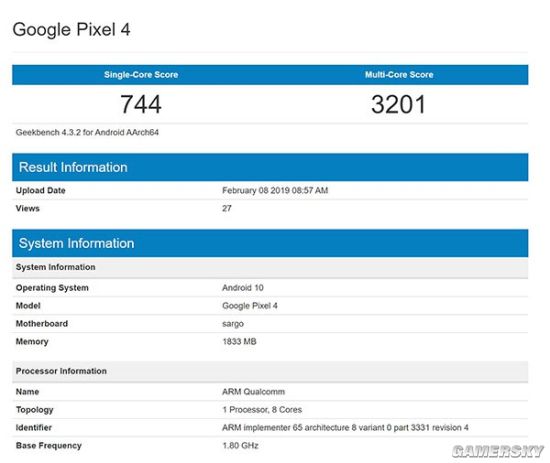Click the 1833 MB memory value

[239, 342]
